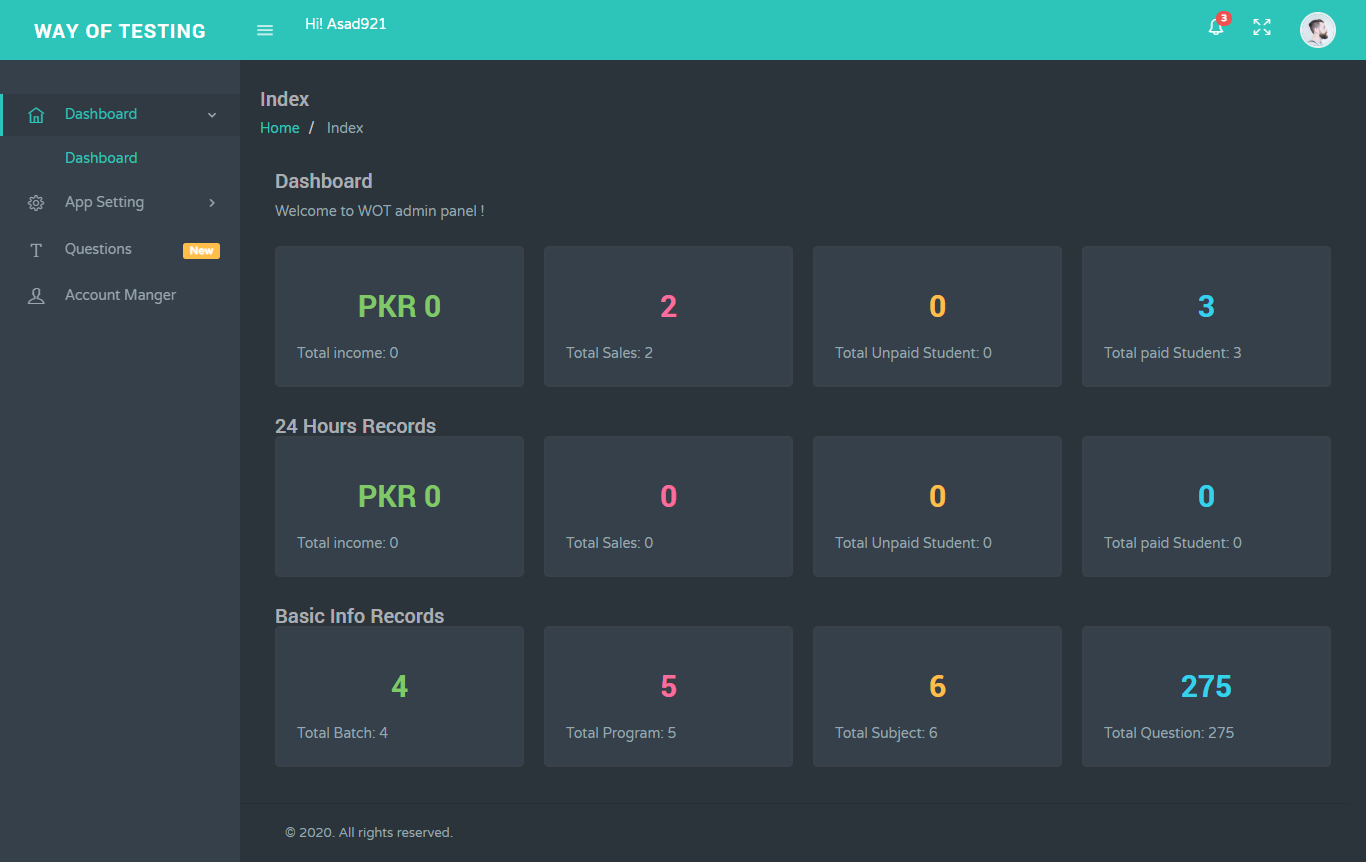Select the Total Question 275 card

pyautogui.click(x=1206, y=696)
